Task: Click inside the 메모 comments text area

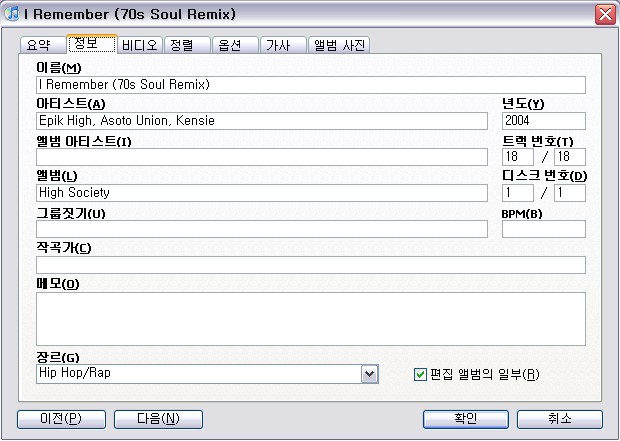Action: click(311, 319)
